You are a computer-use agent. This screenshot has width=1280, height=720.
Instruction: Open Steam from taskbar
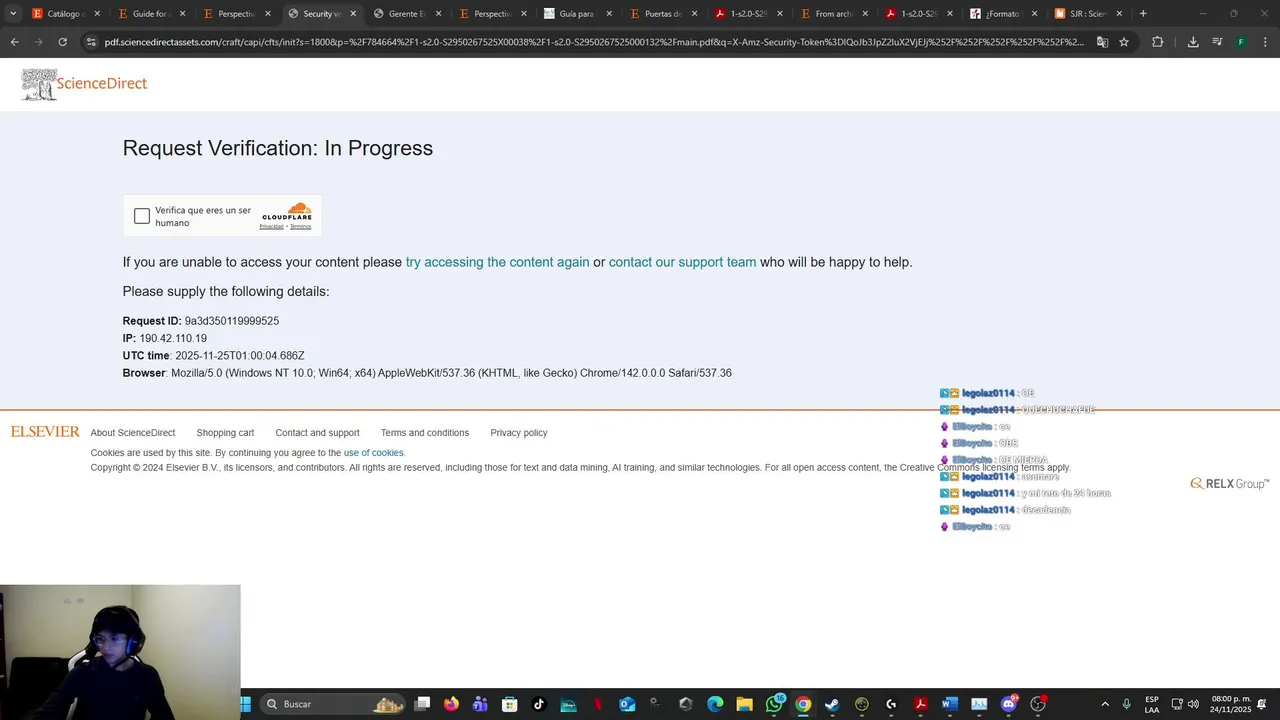(832, 704)
